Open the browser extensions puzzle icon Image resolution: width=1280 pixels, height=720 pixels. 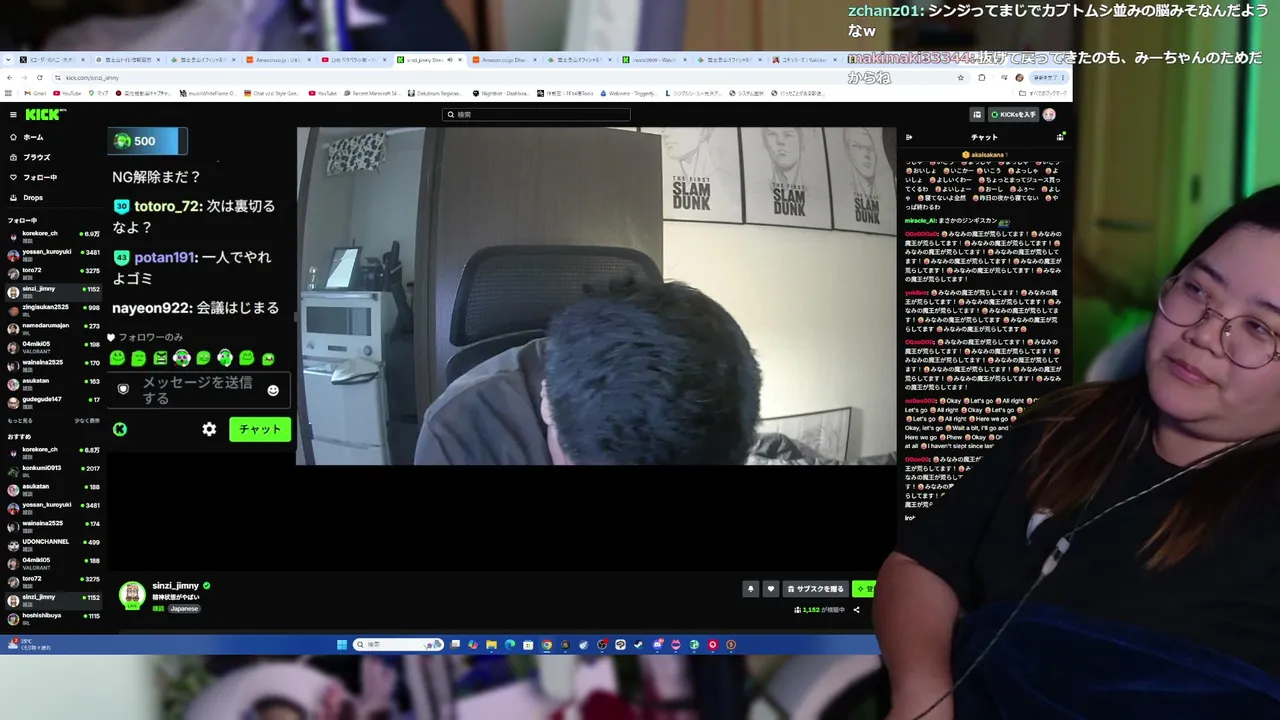point(982,77)
